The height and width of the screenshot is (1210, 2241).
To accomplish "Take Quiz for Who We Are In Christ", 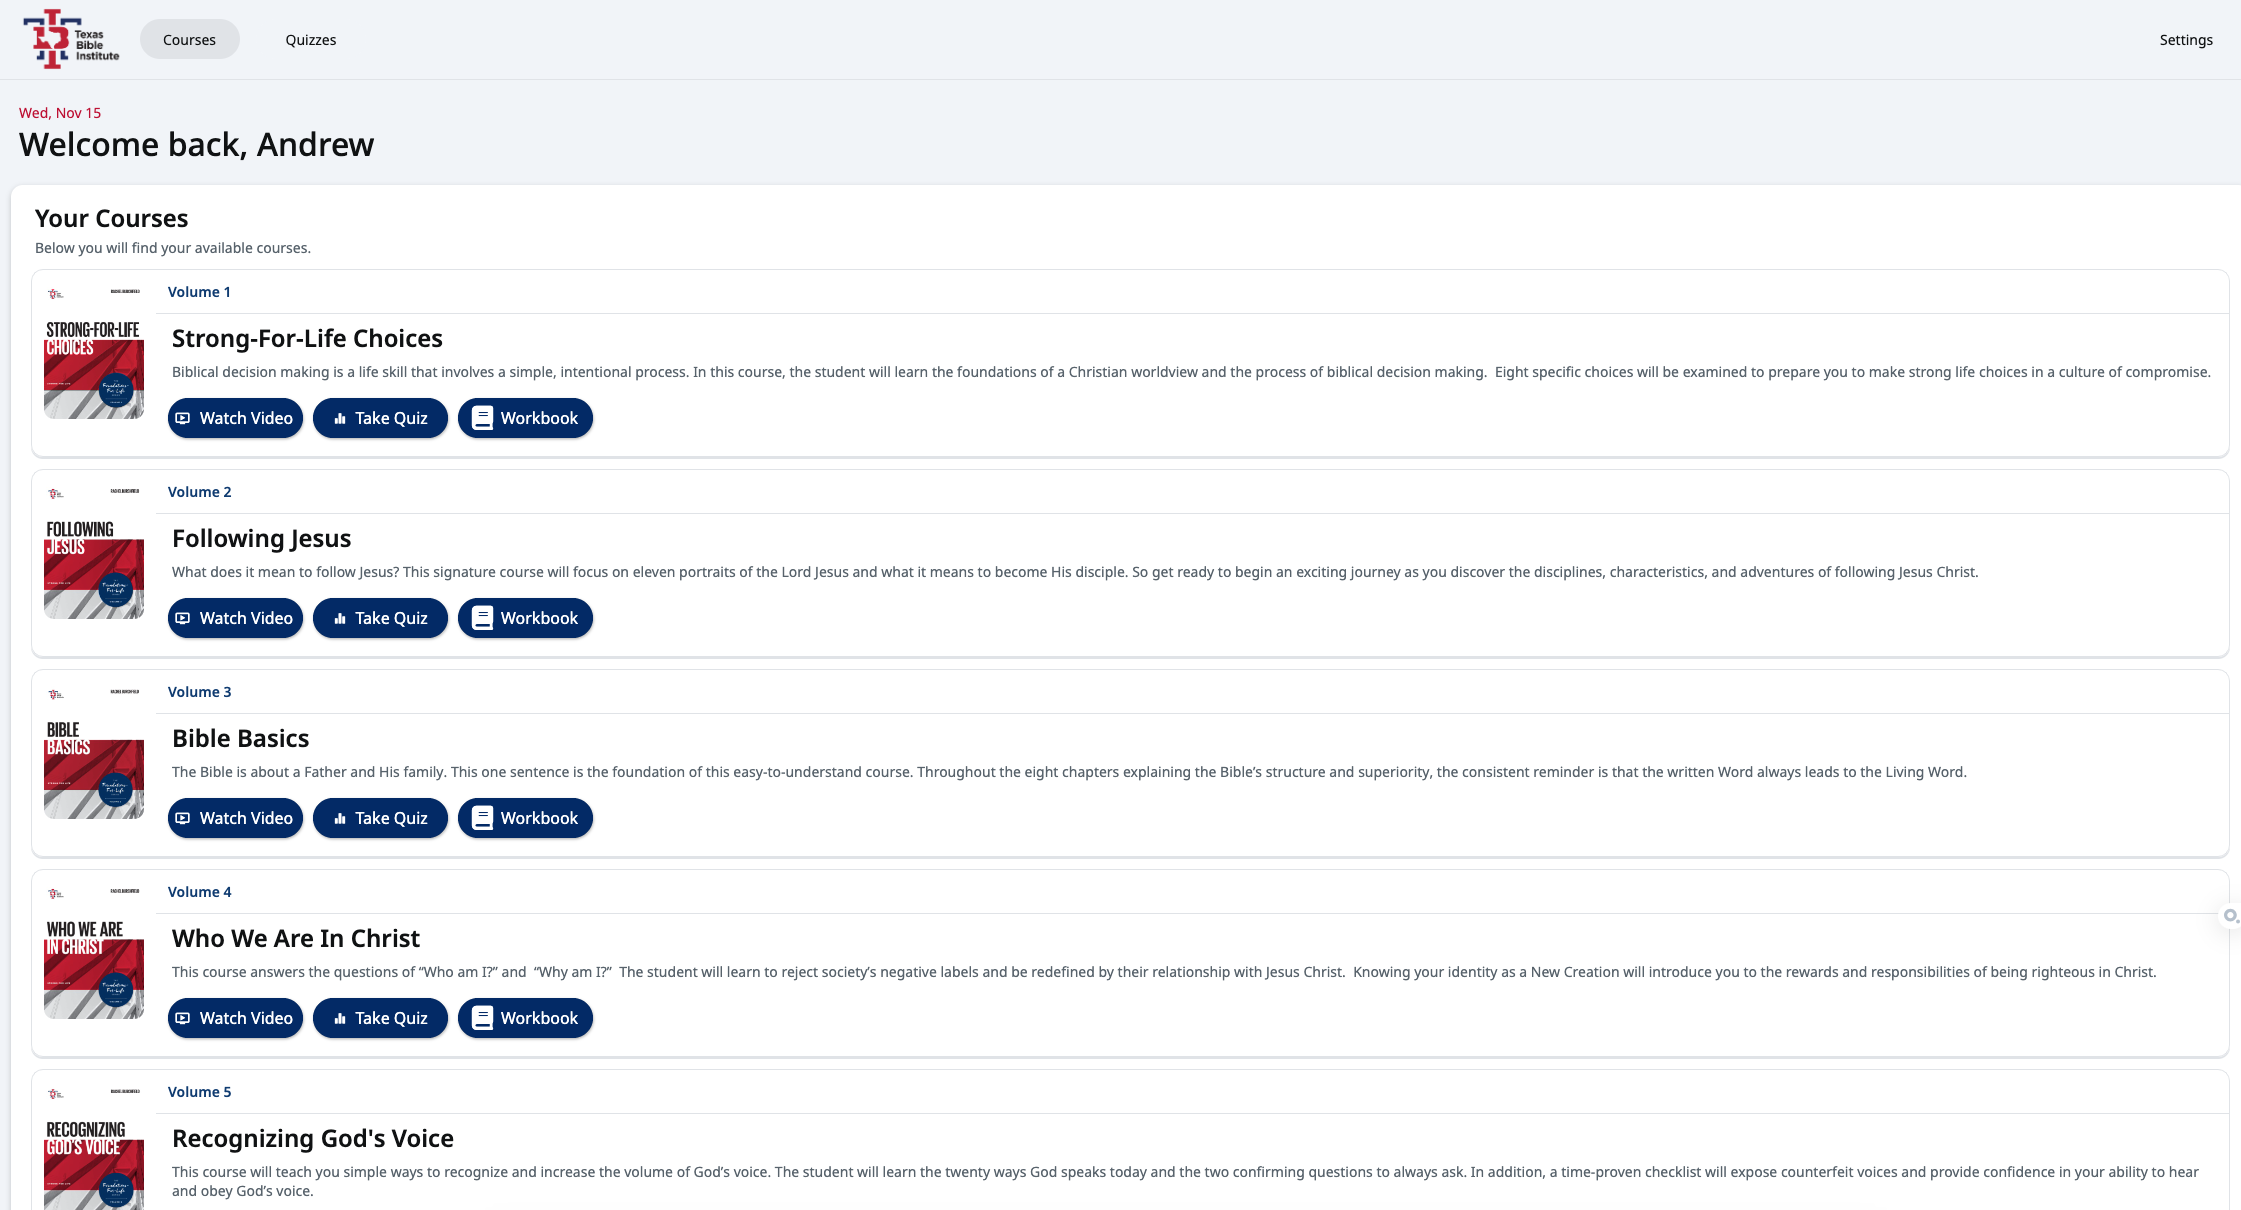I will pos(380,1018).
